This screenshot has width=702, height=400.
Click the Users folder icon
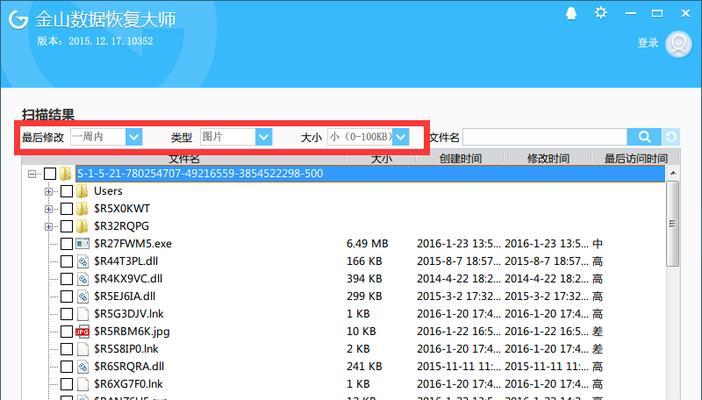coord(82,191)
